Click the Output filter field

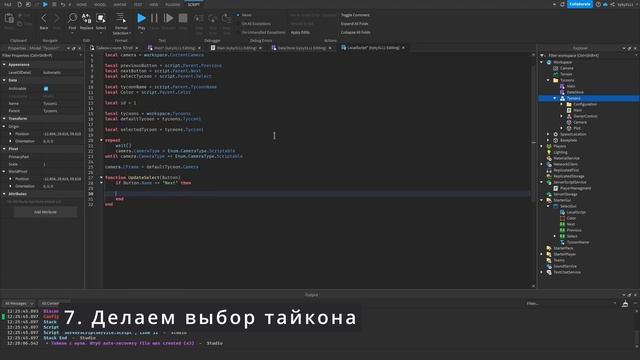click(x=571, y=303)
